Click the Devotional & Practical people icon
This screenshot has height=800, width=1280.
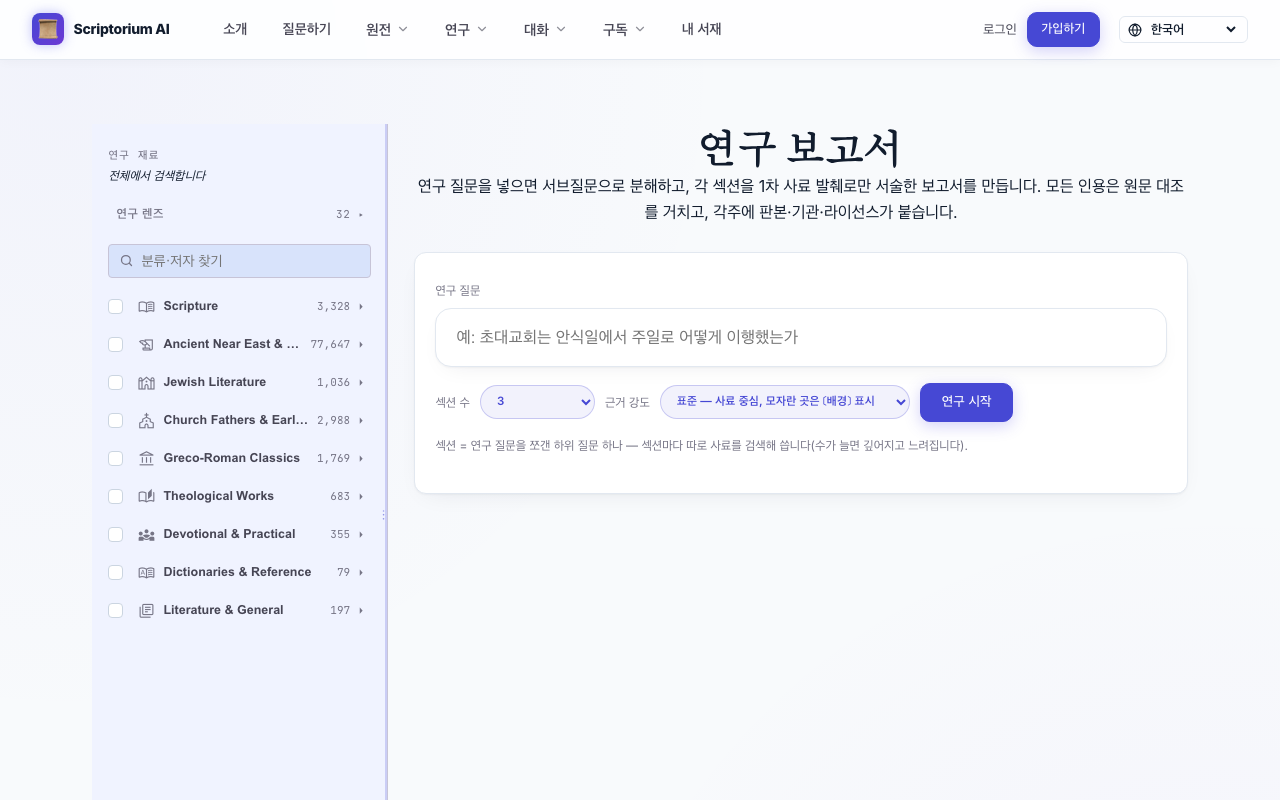coord(146,534)
